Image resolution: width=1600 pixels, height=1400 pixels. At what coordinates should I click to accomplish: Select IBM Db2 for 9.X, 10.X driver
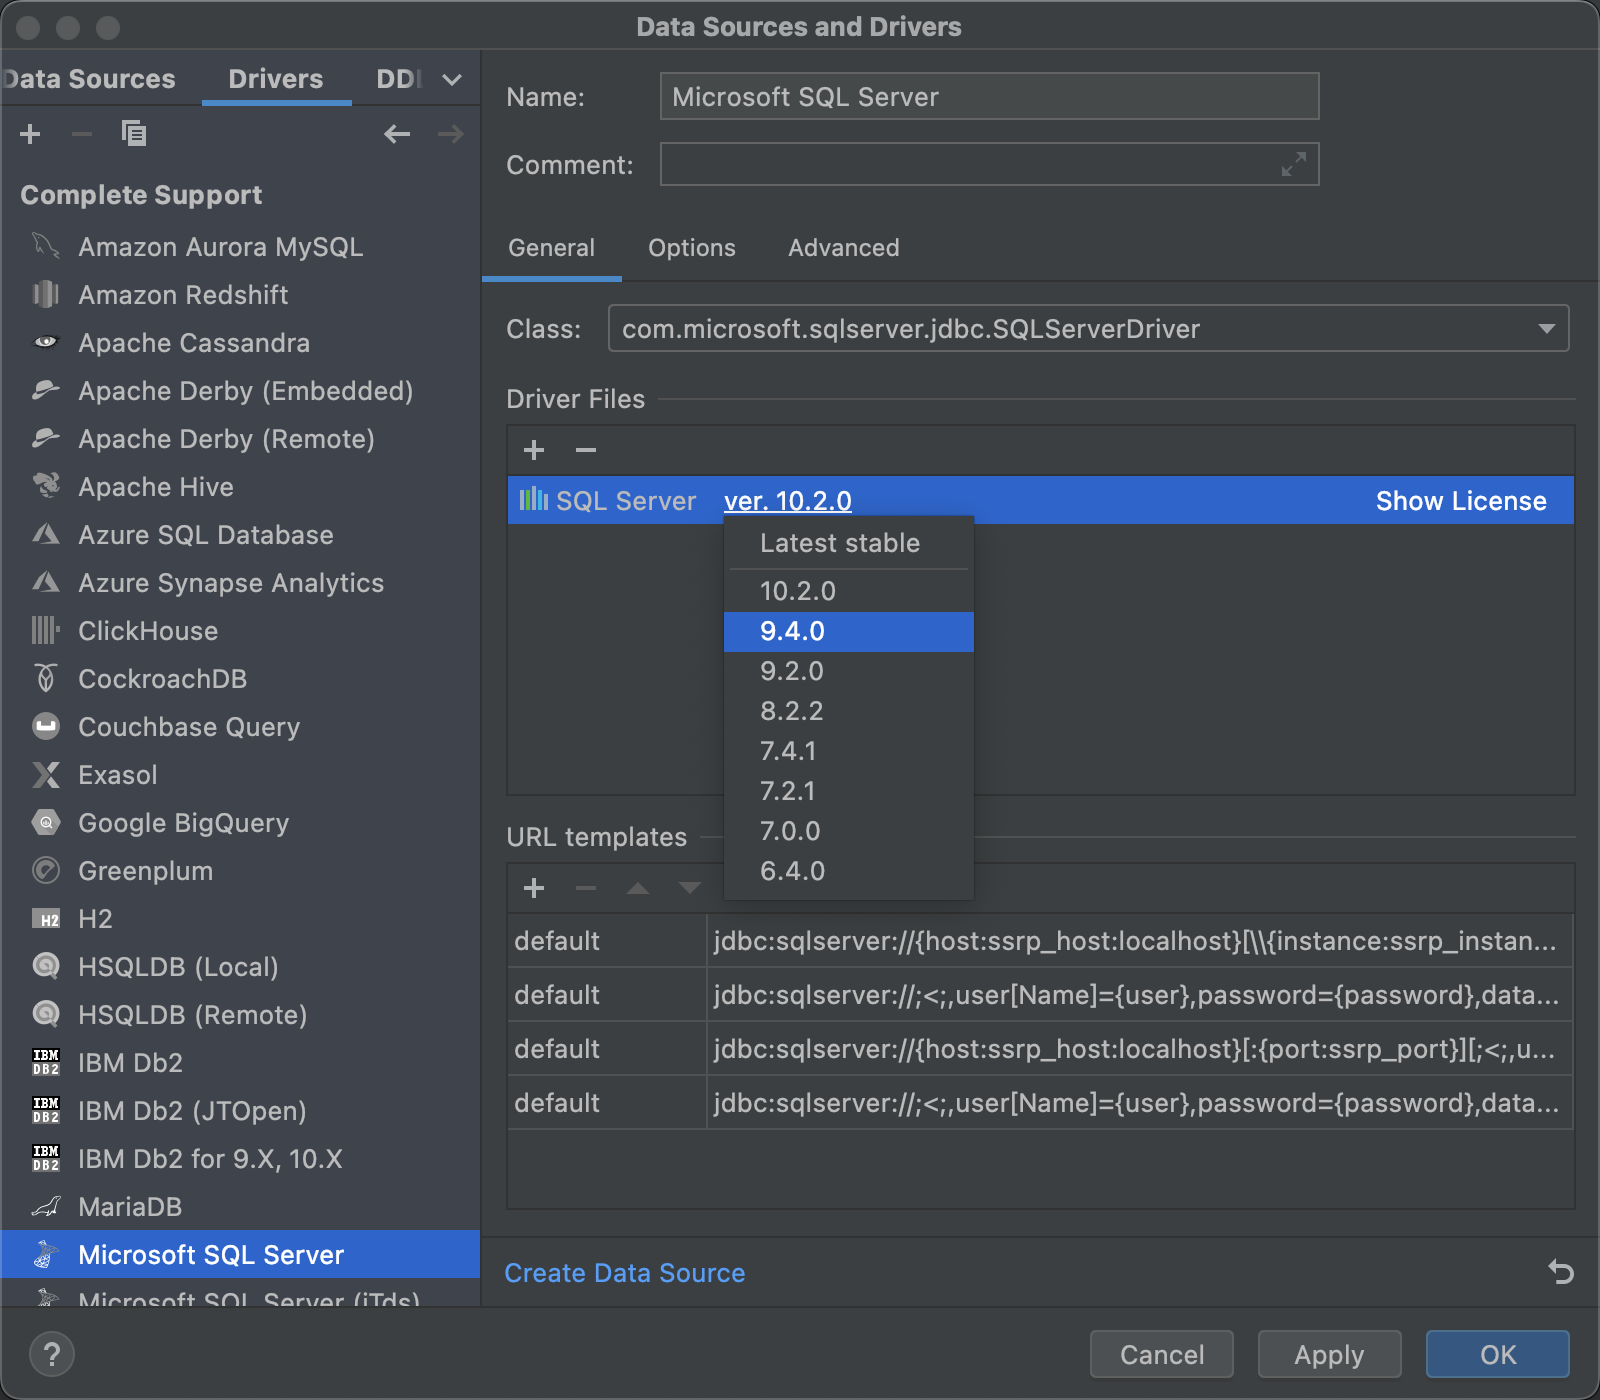pyautogui.click(x=240, y=1158)
